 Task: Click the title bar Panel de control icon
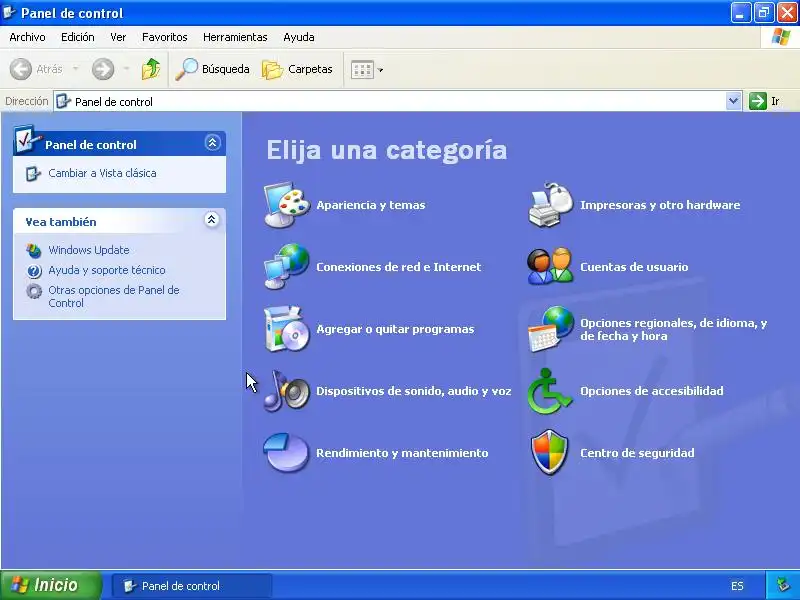coord(9,12)
